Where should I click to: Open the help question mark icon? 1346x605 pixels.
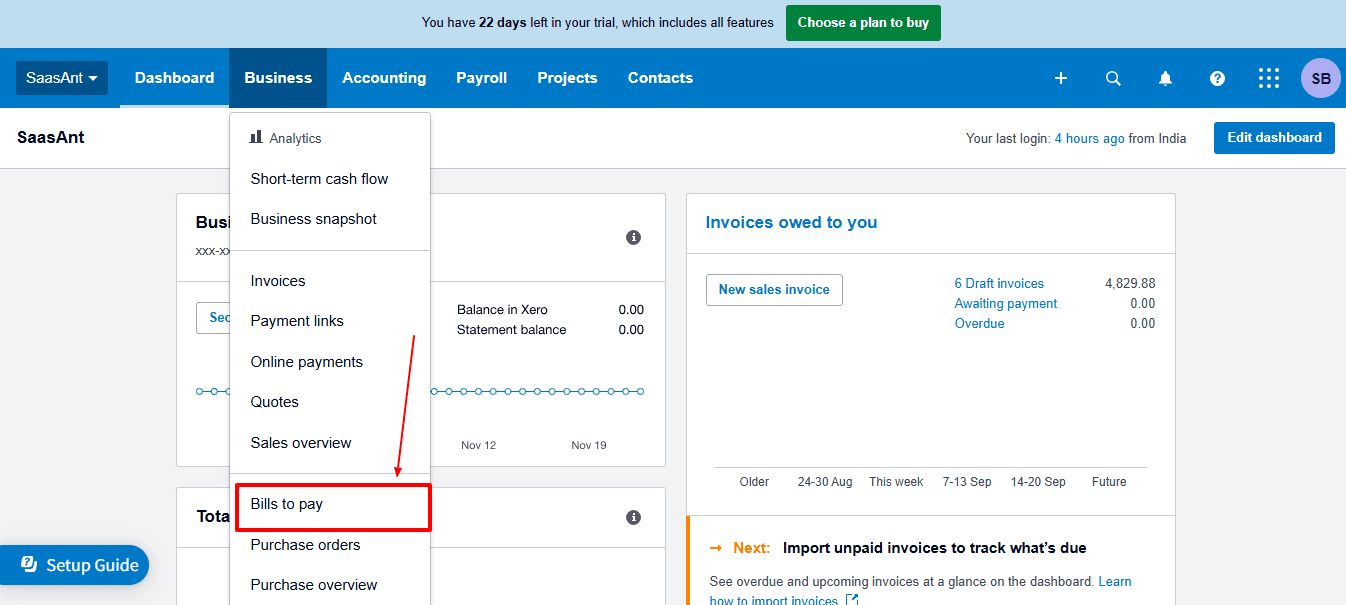[x=1217, y=77]
